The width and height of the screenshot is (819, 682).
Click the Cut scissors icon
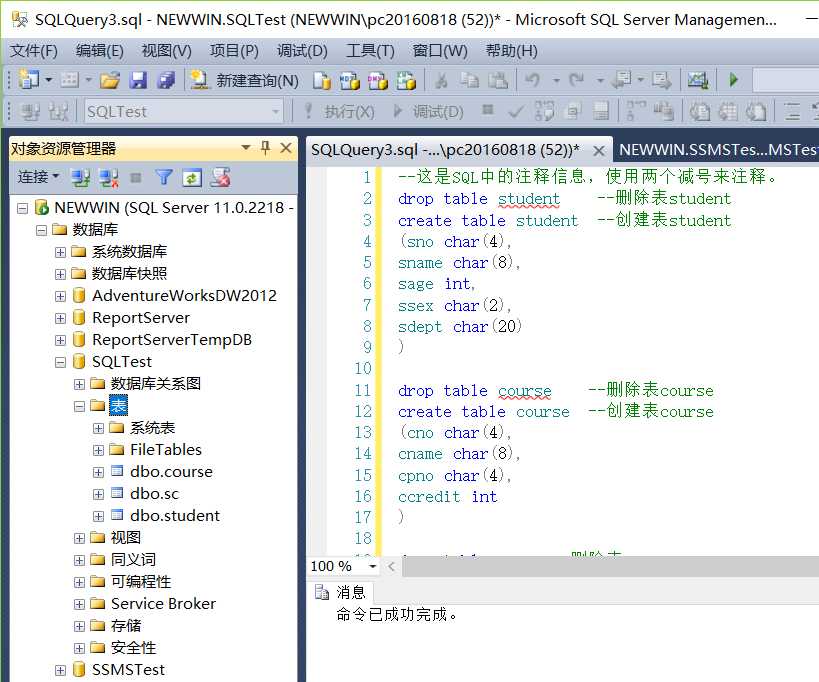(442, 80)
